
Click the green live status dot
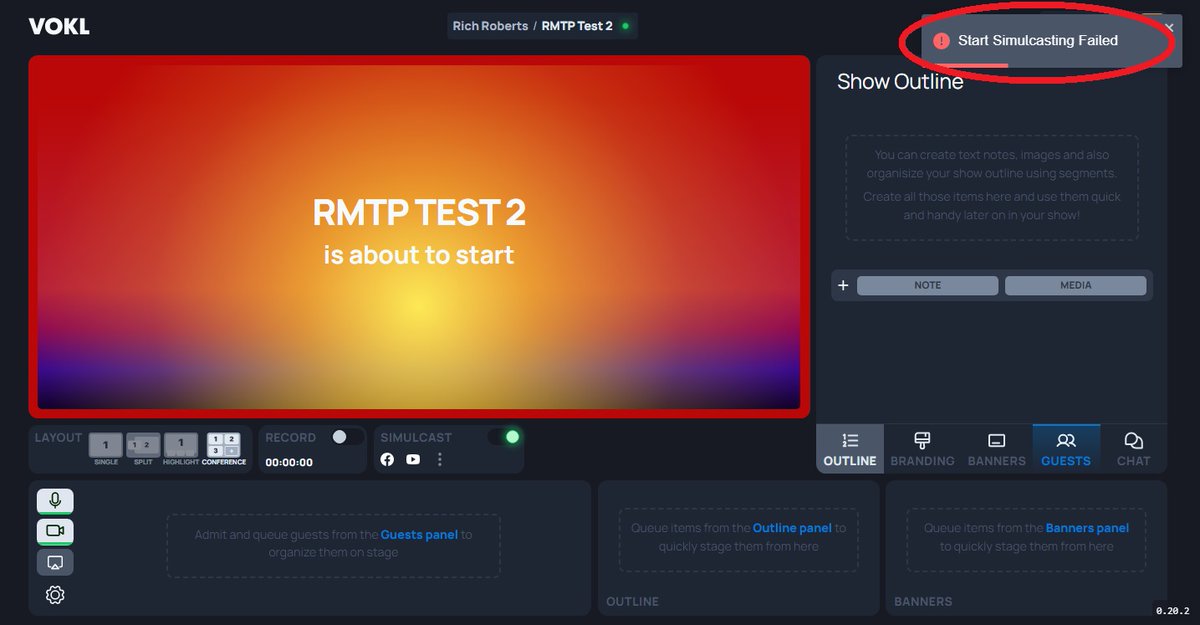(626, 26)
